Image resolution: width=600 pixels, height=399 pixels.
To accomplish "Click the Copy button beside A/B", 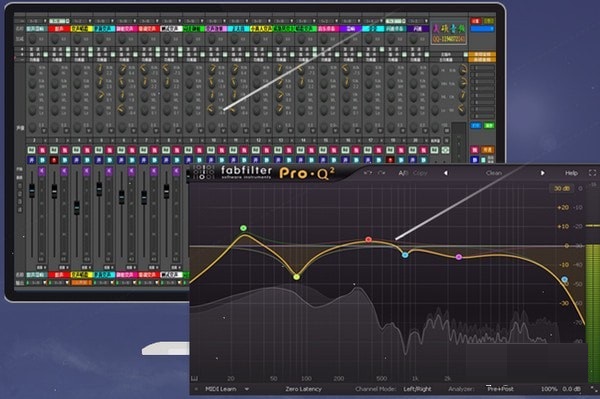I will coord(420,173).
